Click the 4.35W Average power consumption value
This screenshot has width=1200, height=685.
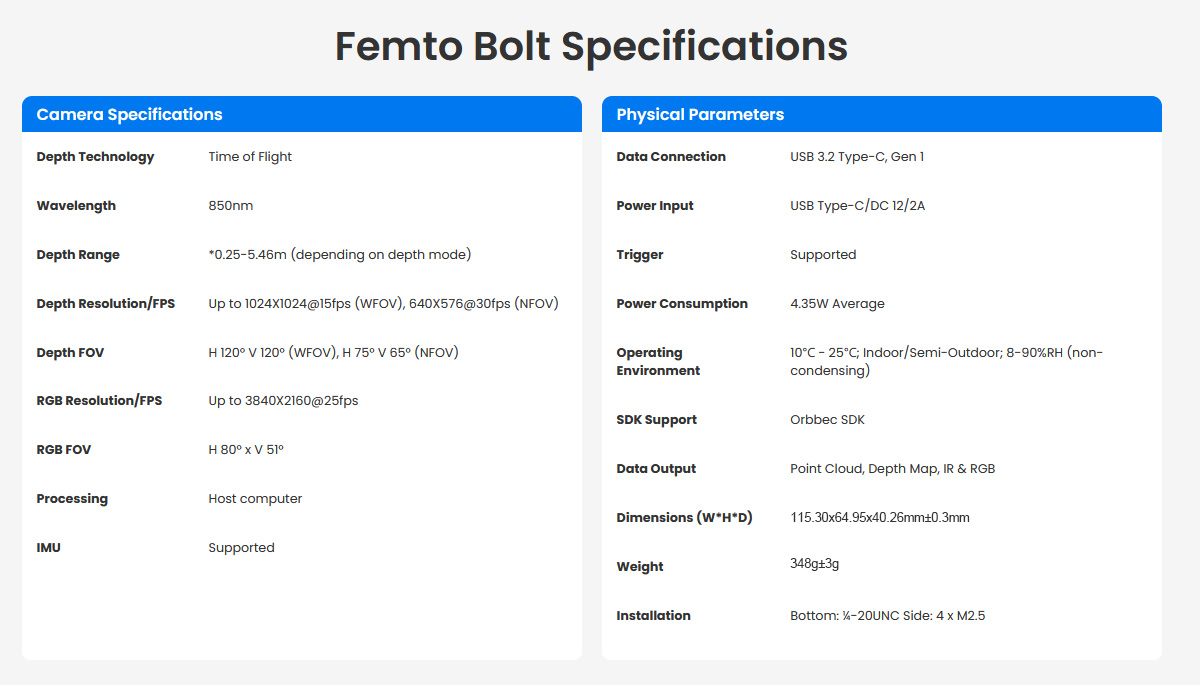coord(837,304)
